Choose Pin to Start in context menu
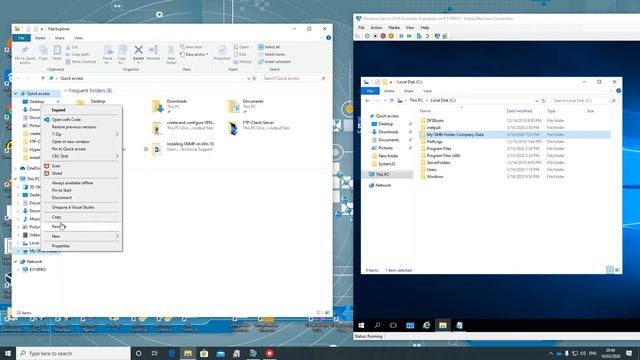 81,190
